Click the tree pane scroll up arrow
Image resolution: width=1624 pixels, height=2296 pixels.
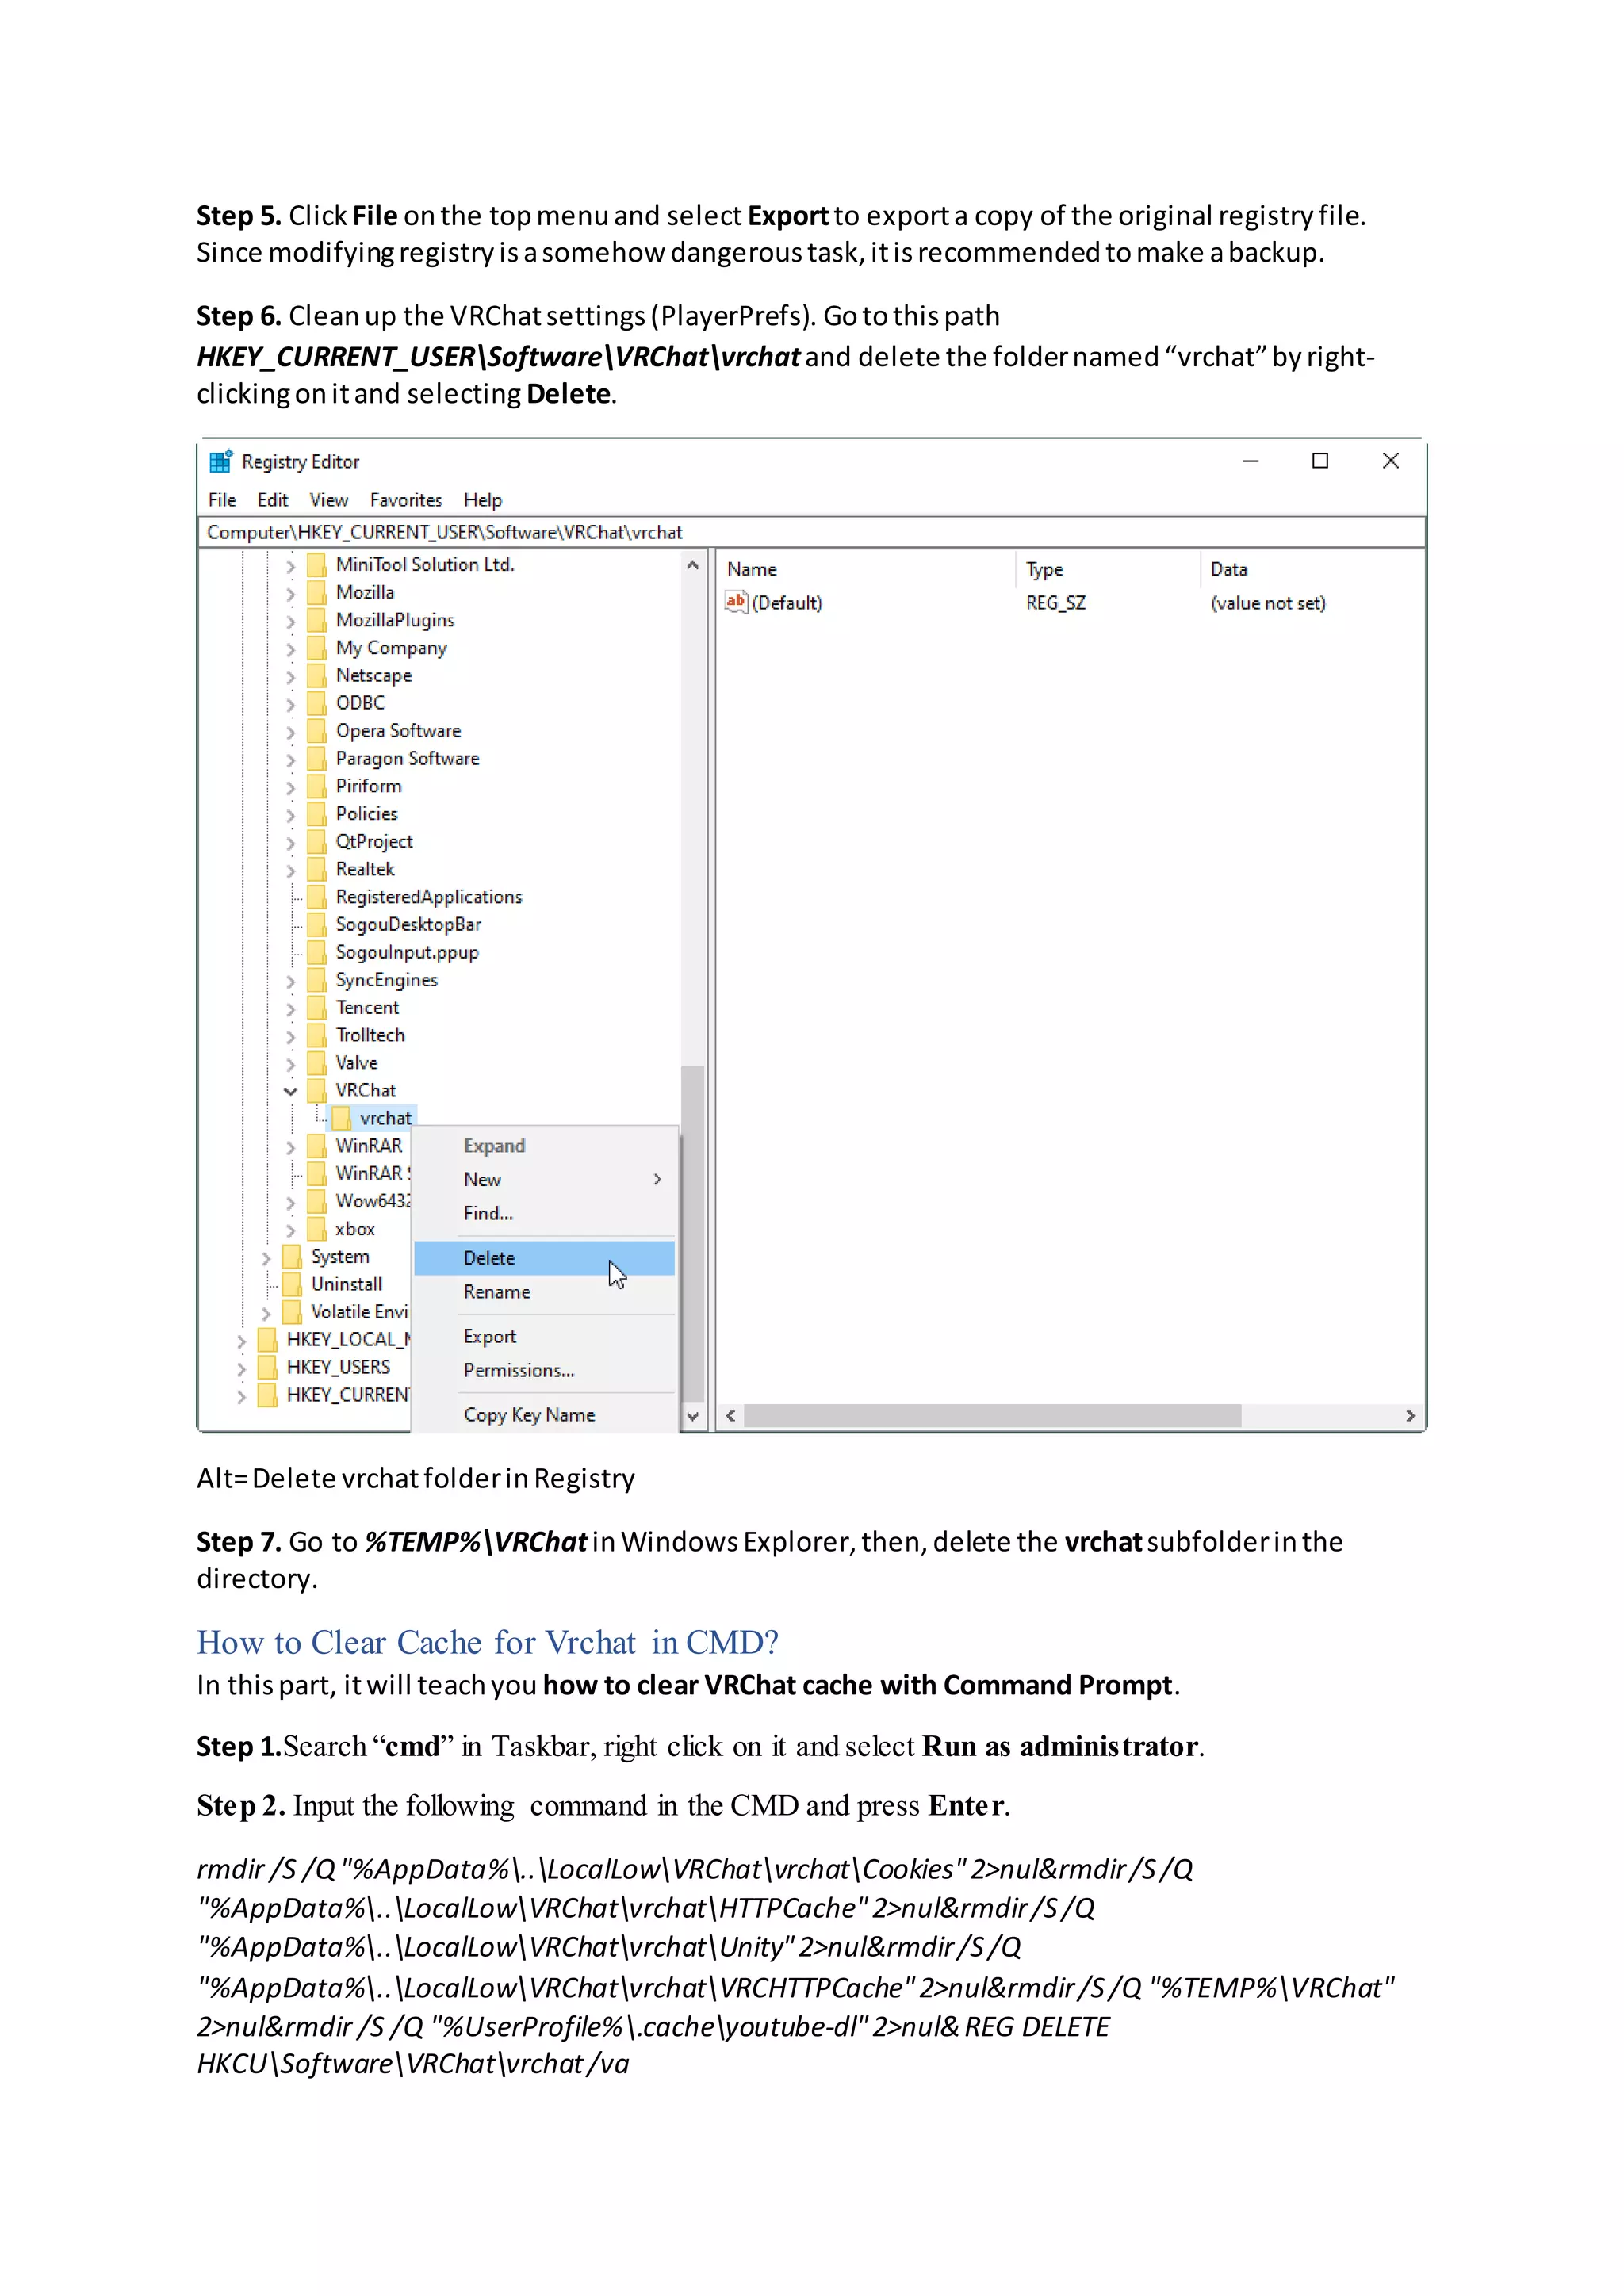tap(692, 565)
